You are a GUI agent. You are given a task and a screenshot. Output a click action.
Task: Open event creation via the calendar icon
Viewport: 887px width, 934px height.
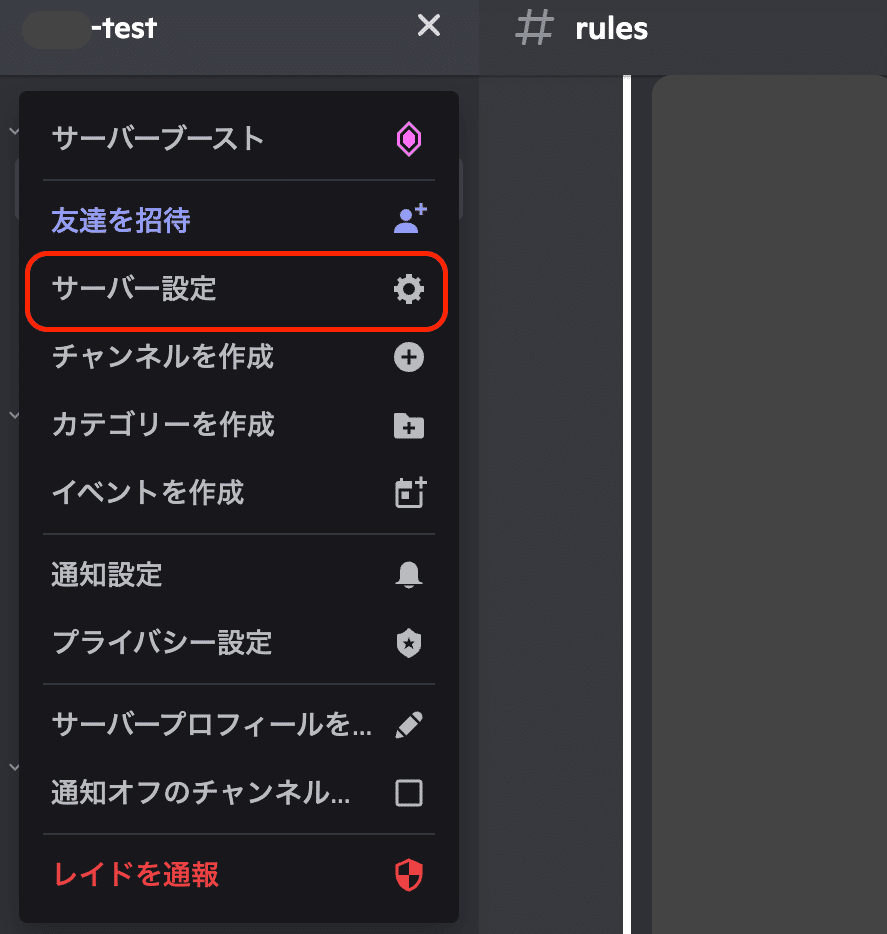coord(408,492)
